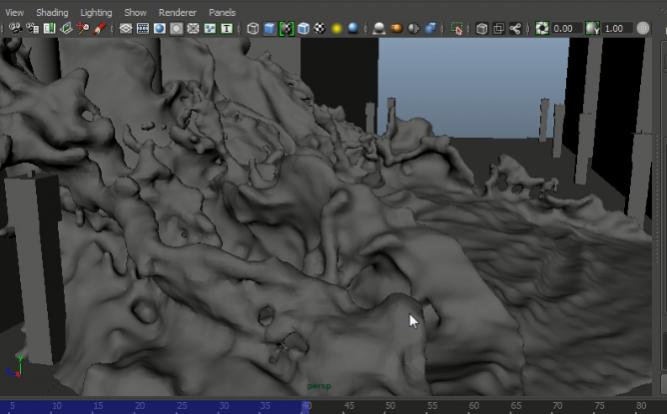Click the Exposure 0.00 value field
This screenshot has height=414, width=667.
tap(563, 29)
